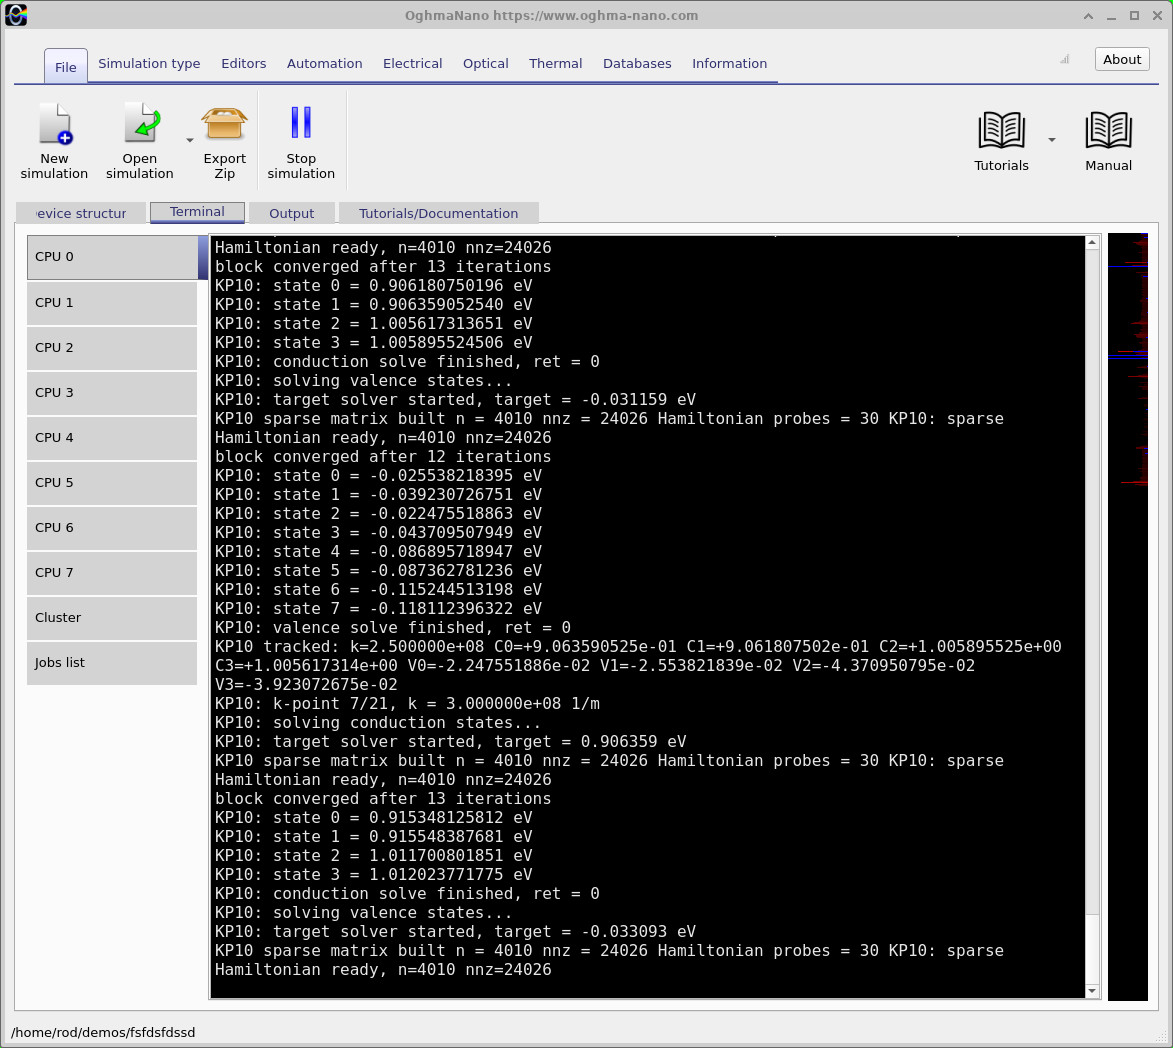The image size is (1173, 1048).
Task: Click the window roll-up arrow in title bar
Action: [x=1088, y=16]
